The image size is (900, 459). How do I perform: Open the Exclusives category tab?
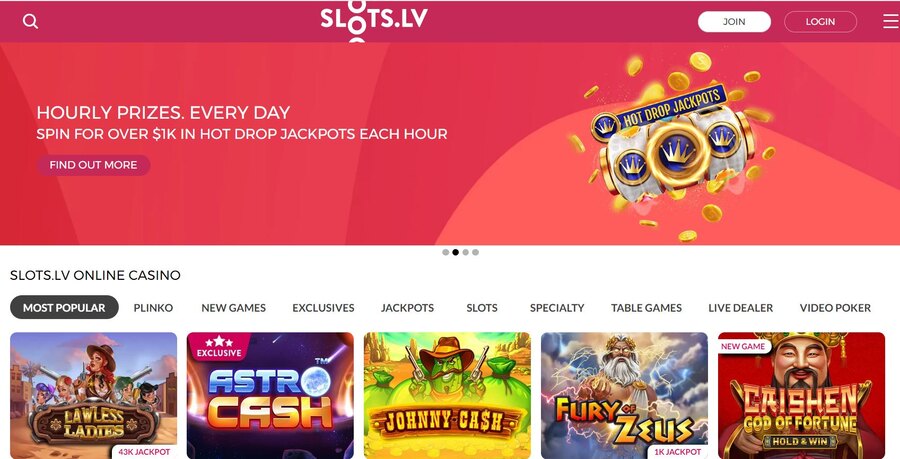pyautogui.click(x=323, y=308)
